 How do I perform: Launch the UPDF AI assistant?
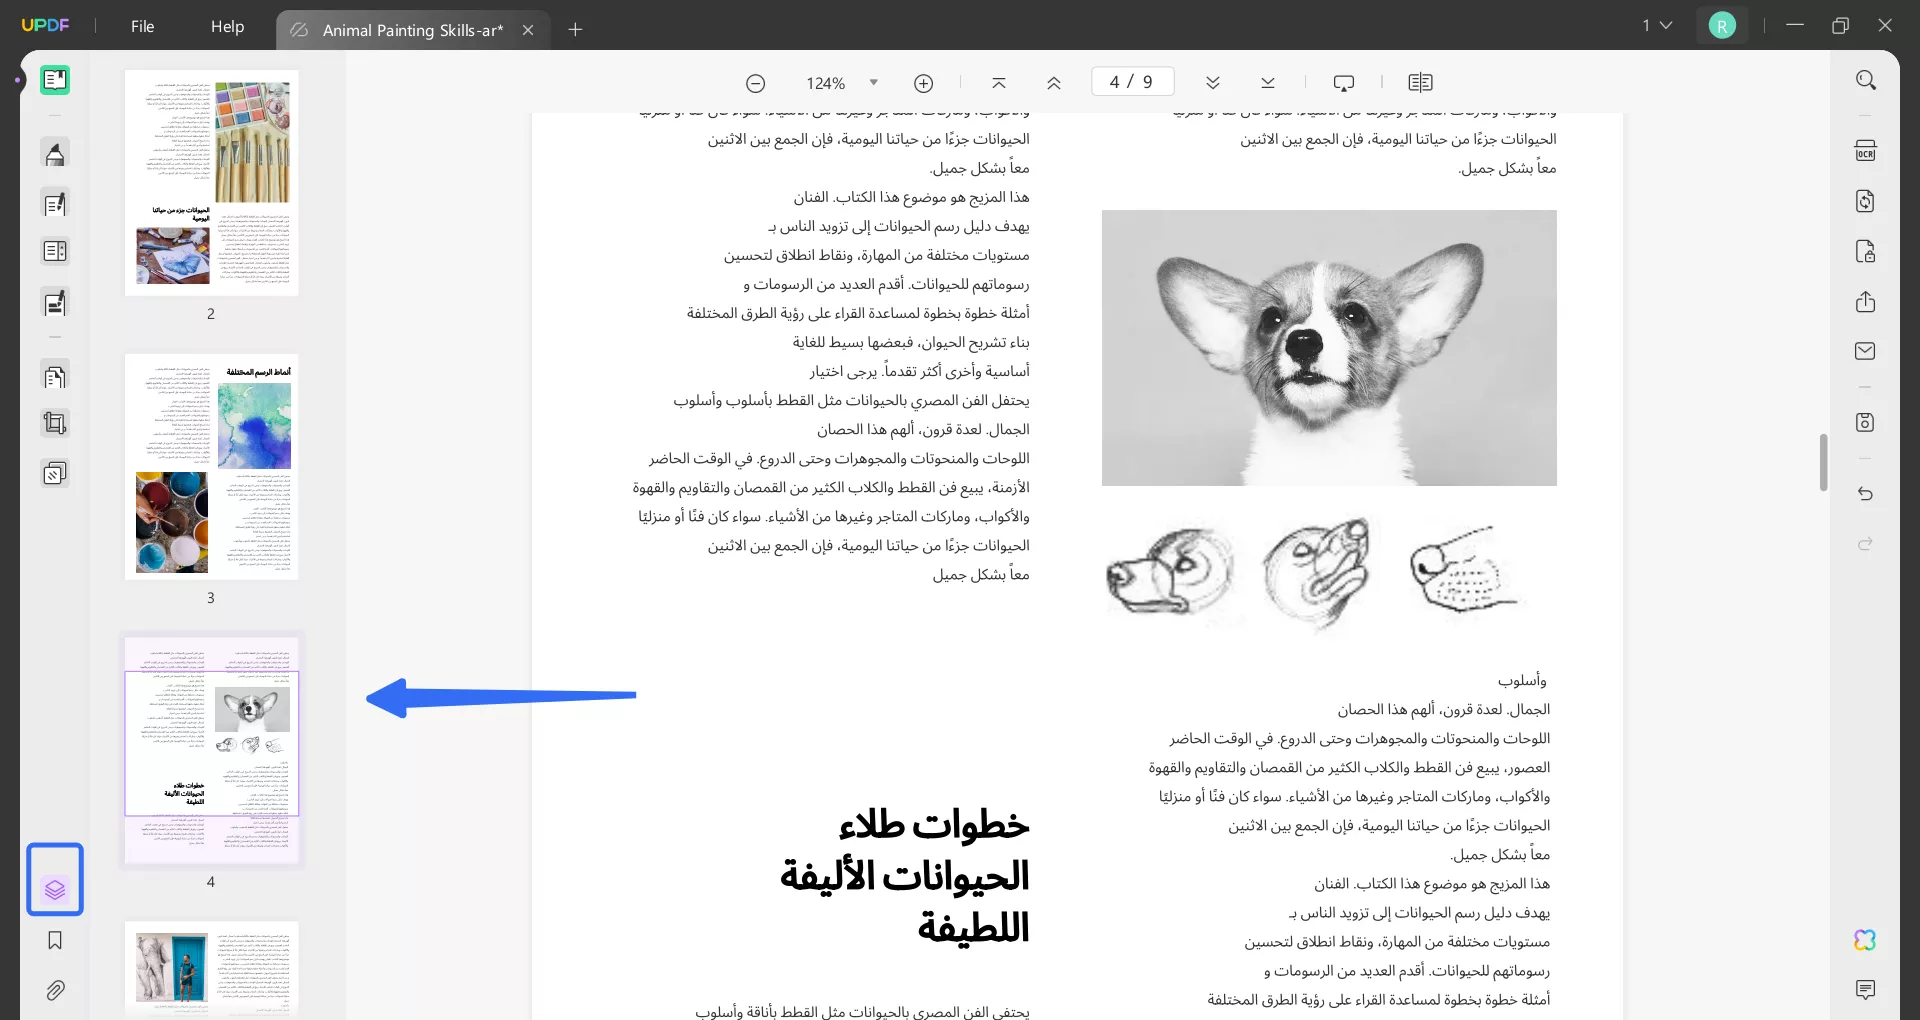click(1866, 940)
